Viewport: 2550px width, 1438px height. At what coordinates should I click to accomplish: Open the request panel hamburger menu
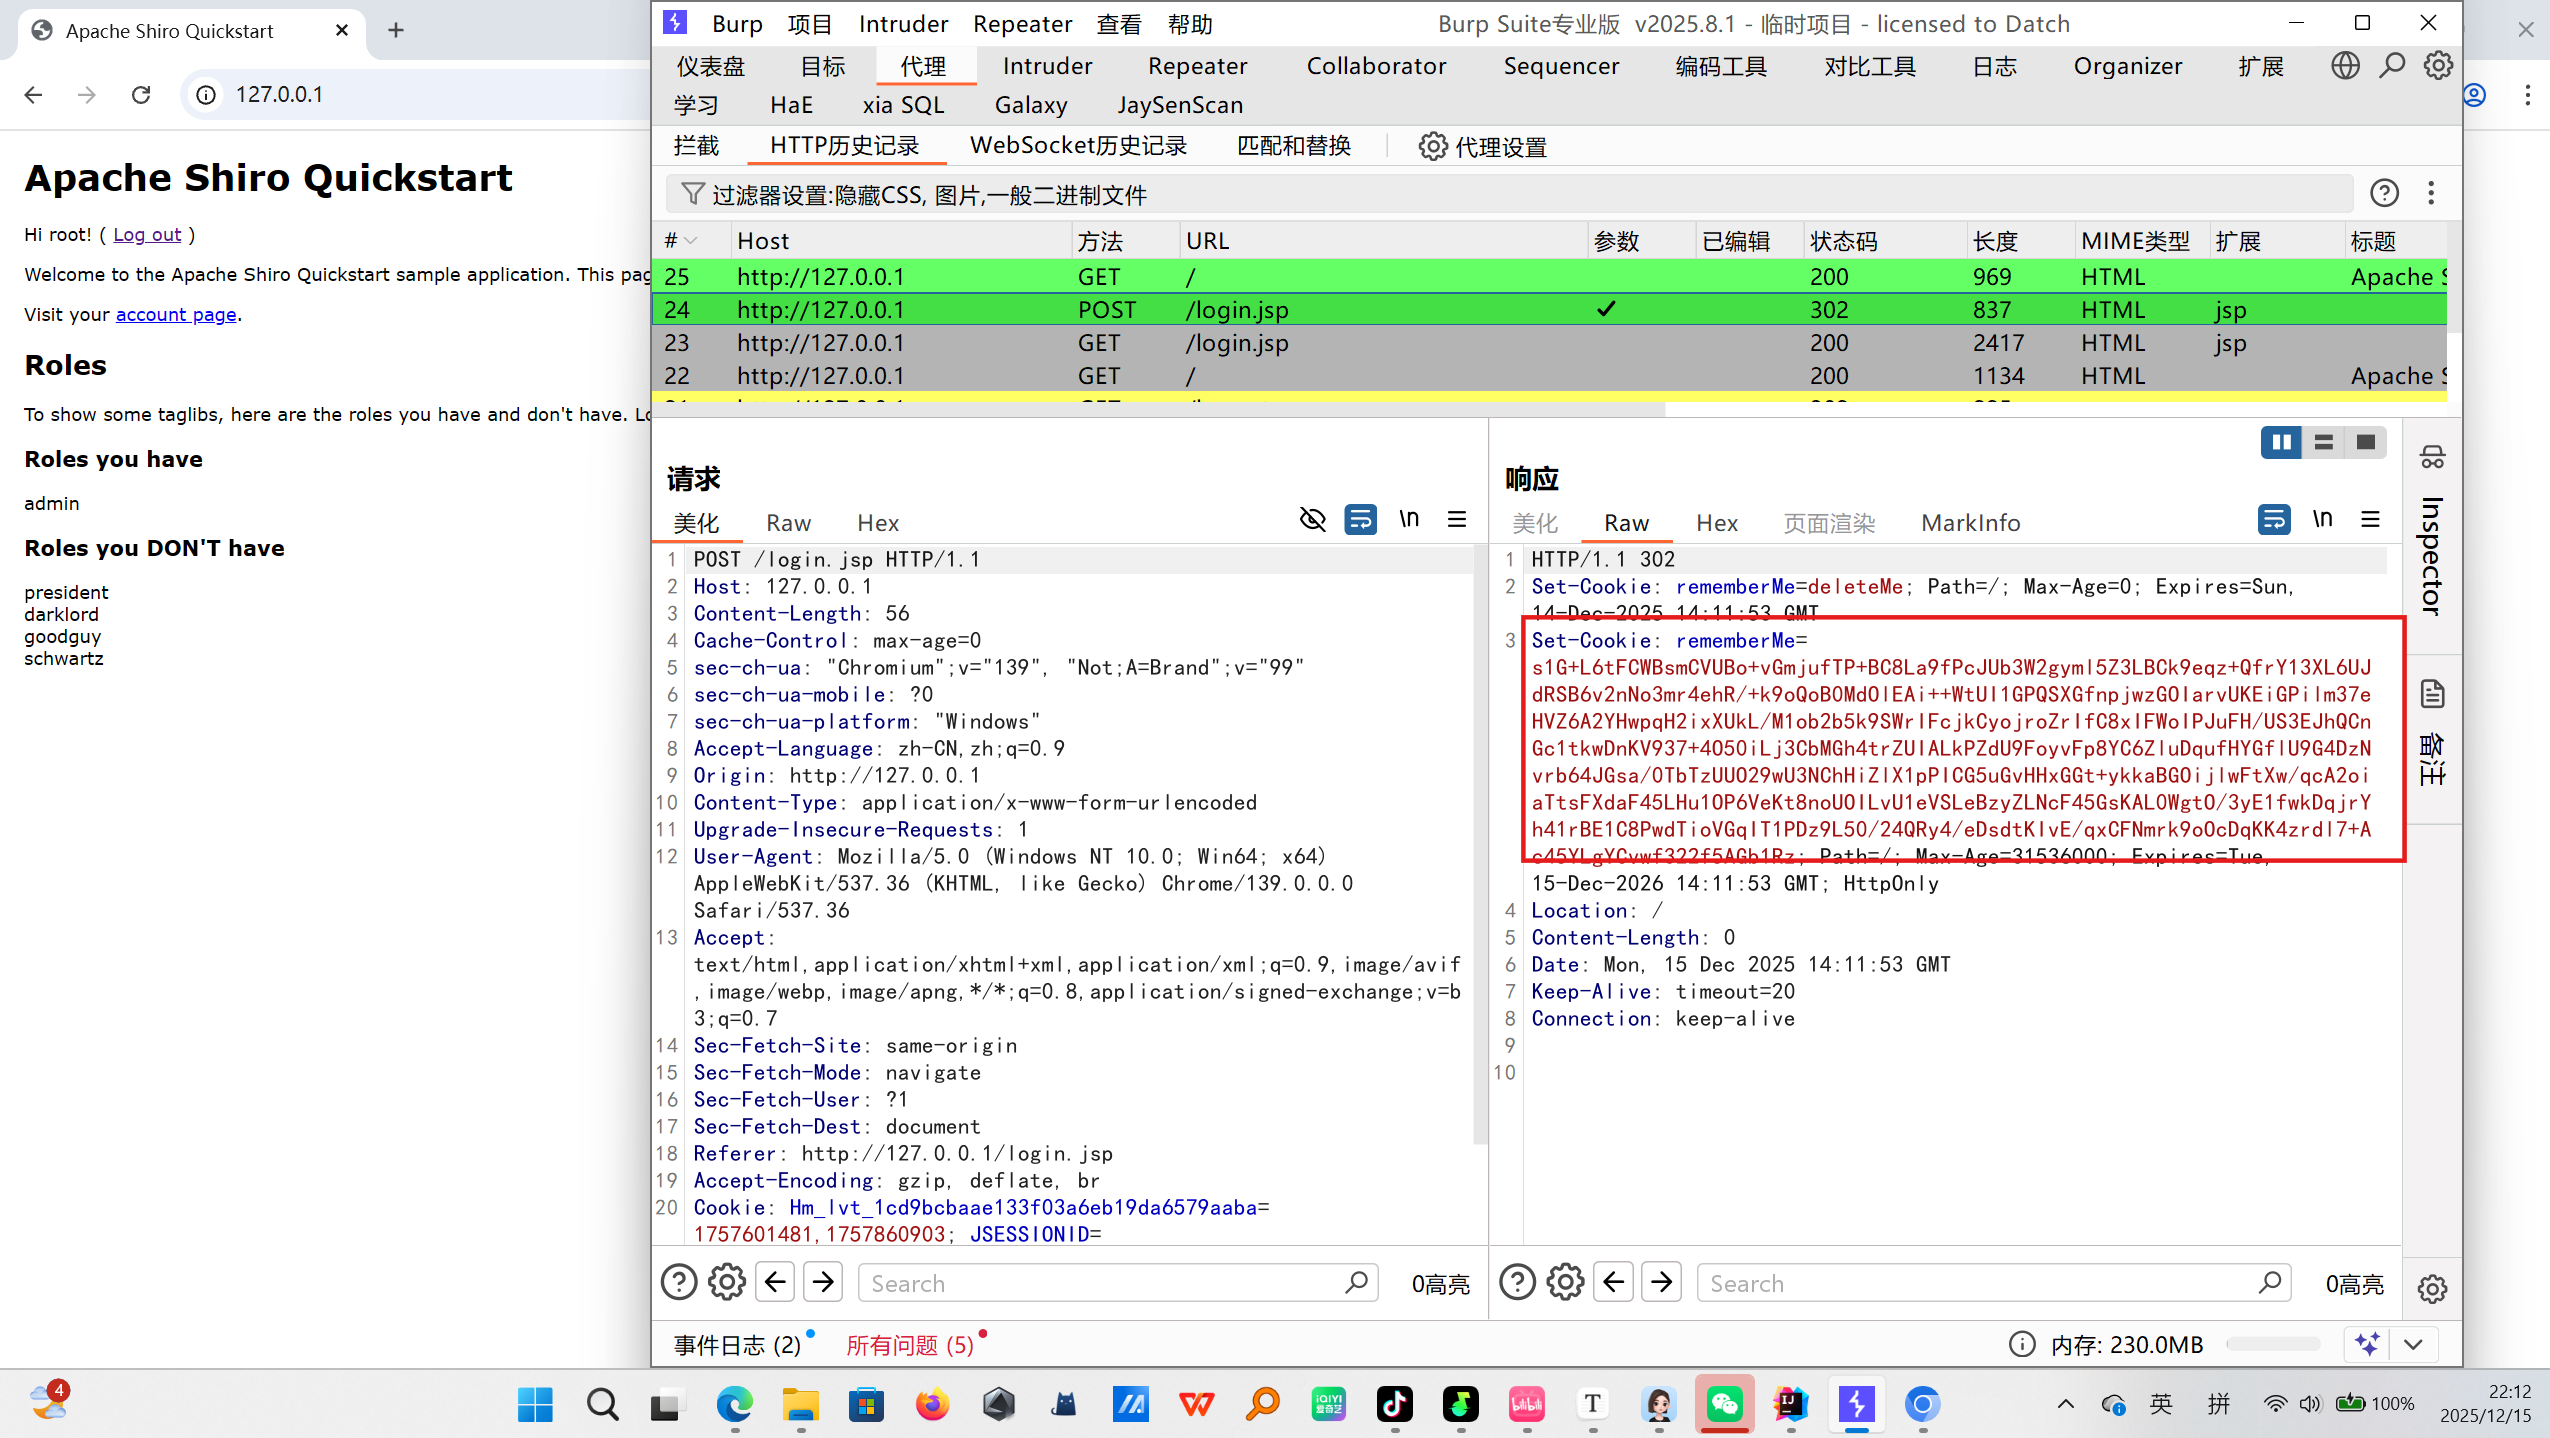click(1457, 519)
